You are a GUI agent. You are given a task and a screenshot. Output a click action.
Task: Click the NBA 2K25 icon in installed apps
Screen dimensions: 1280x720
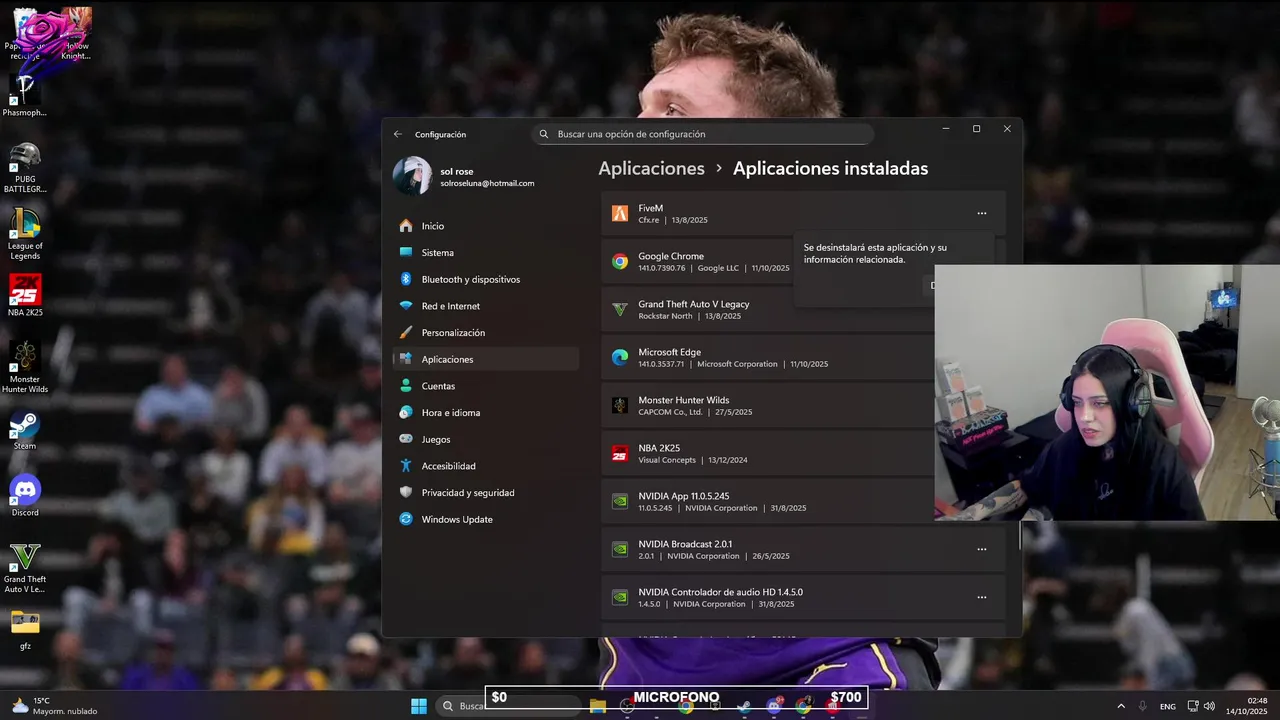pyautogui.click(x=620, y=453)
